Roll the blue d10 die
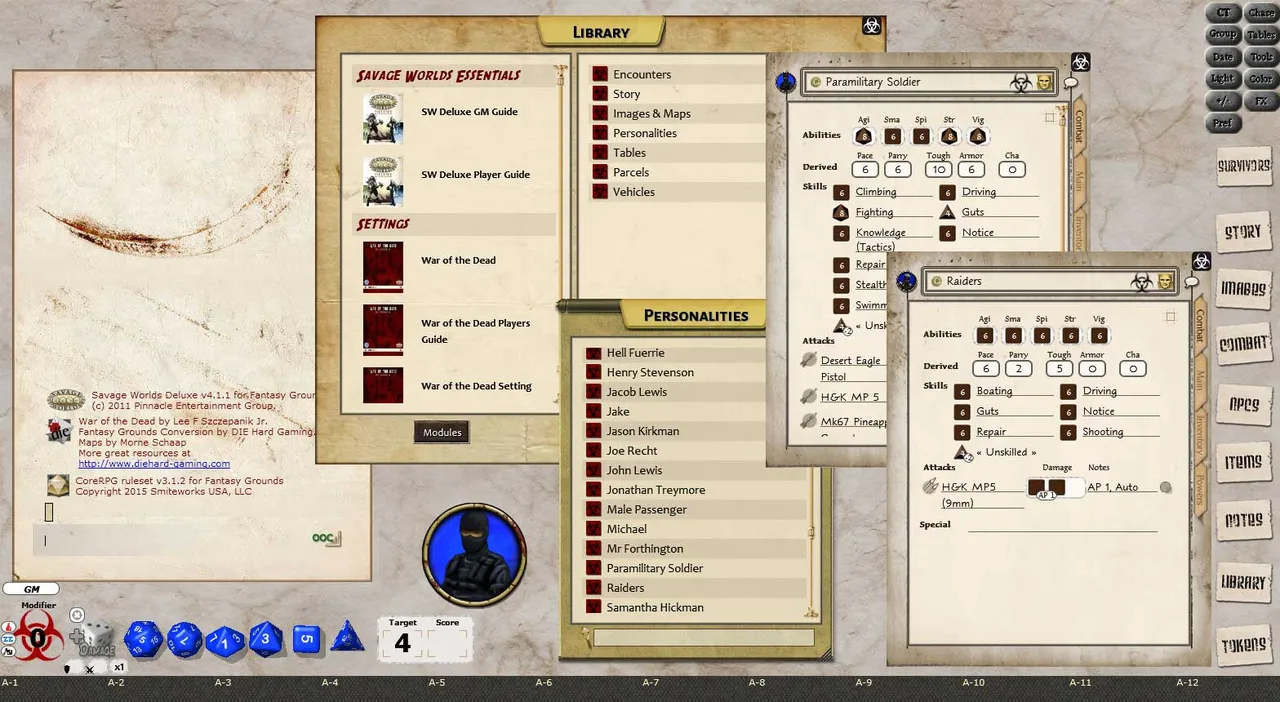The height and width of the screenshot is (702, 1280). pos(225,640)
